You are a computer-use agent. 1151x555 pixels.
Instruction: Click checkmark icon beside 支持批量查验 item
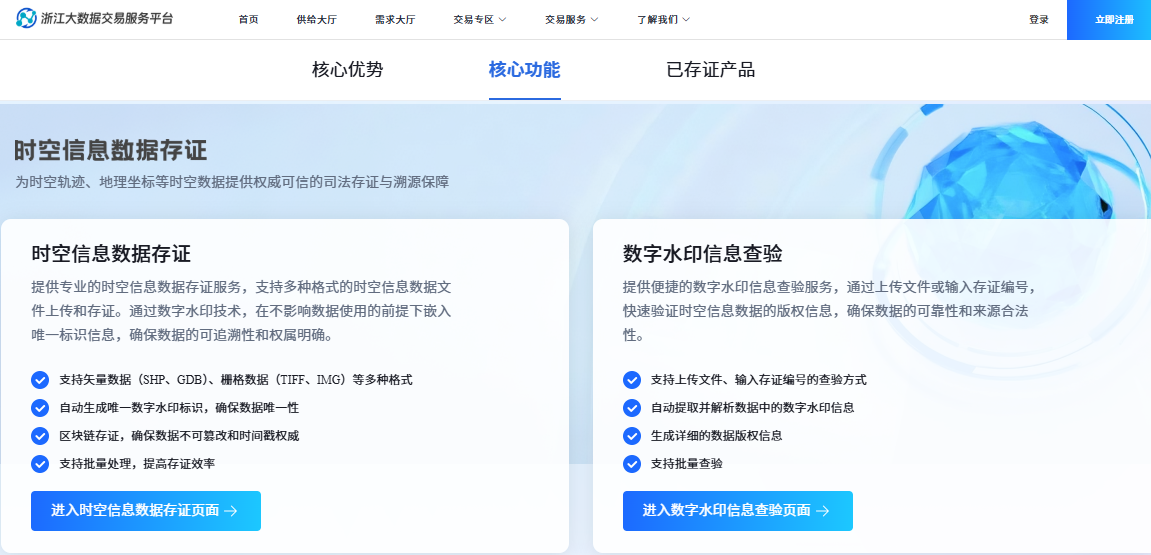632,464
